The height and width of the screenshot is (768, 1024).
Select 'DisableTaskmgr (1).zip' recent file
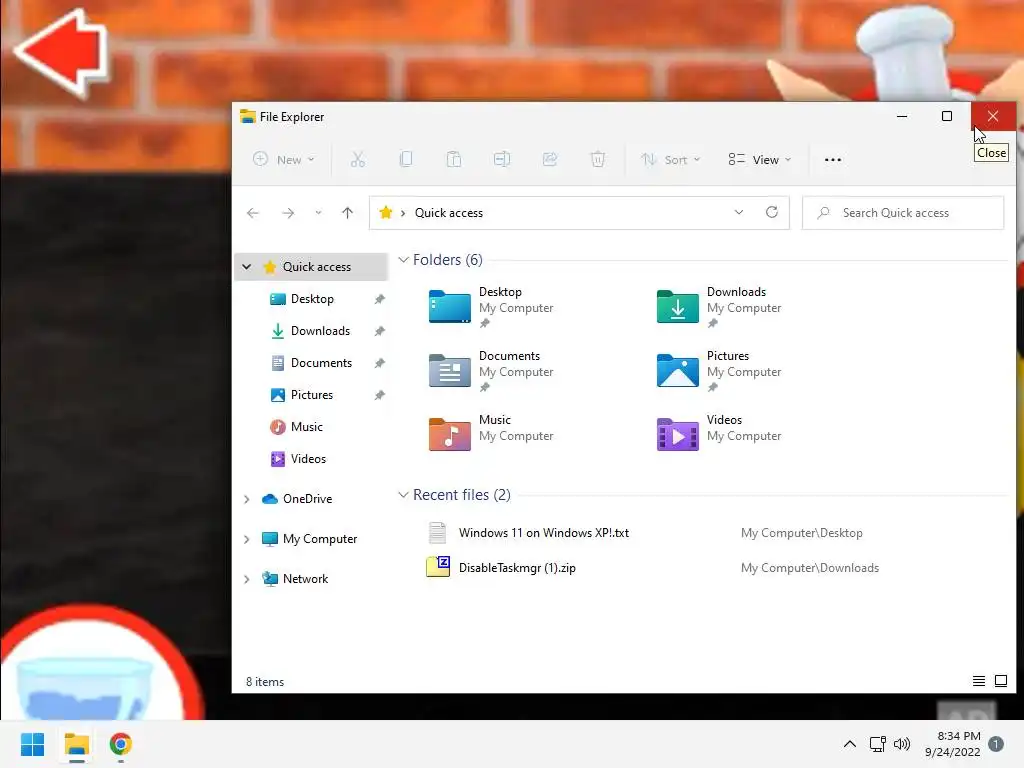(517, 568)
